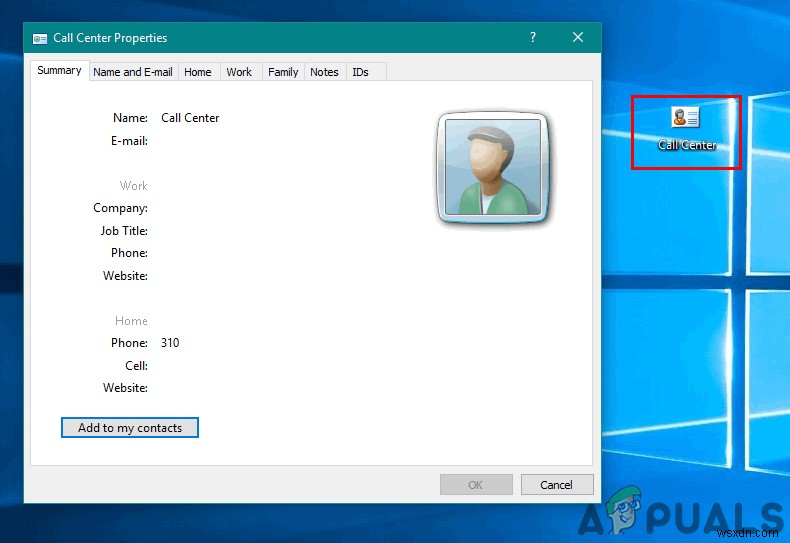This screenshot has width=790, height=543.
Task: Open the Family tab
Action: pos(283,72)
